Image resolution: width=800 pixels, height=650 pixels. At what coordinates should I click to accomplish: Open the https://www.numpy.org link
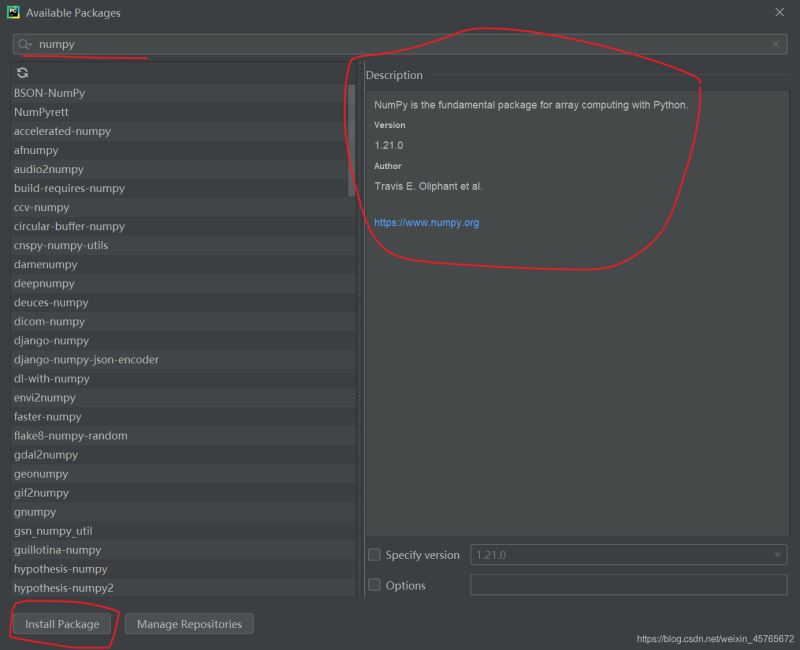tap(426, 223)
